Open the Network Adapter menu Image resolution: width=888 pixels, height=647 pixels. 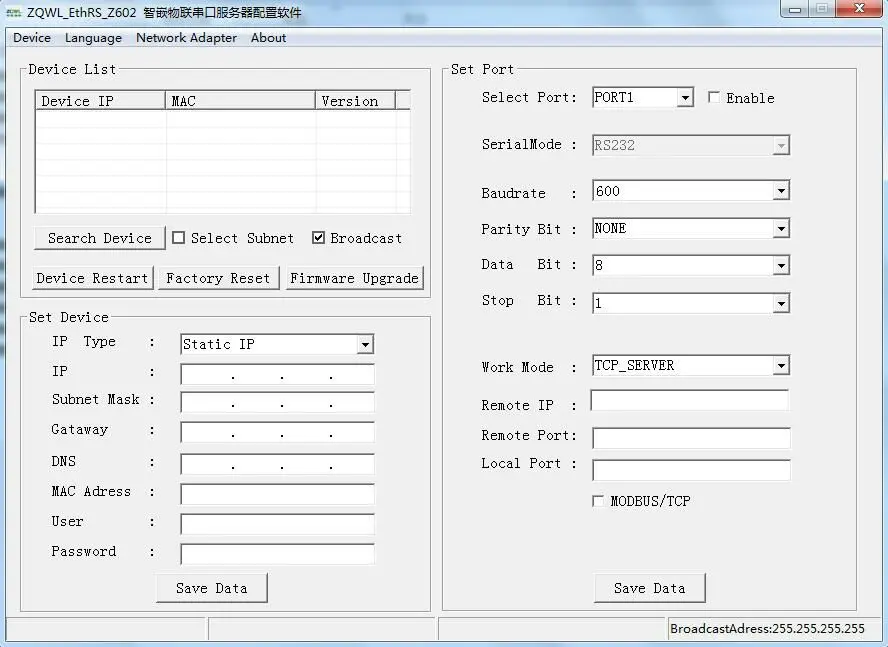click(x=186, y=37)
